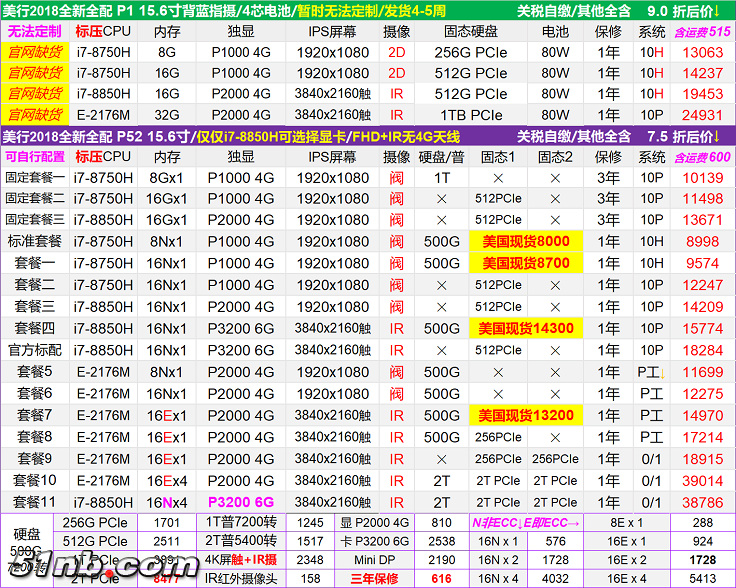
Task: Click the 无法定制 header cell
Action: tap(35, 31)
